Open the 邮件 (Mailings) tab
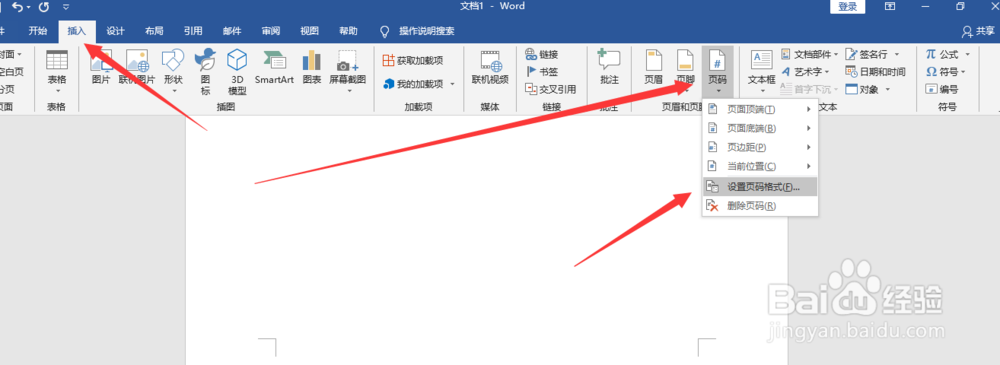The image size is (1000, 365). 232,31
